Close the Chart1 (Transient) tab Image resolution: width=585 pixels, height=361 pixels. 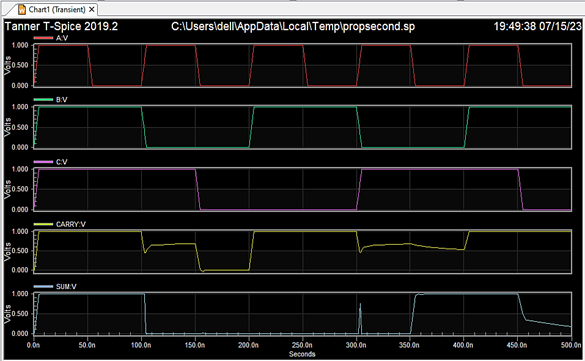tap(91, 9)
